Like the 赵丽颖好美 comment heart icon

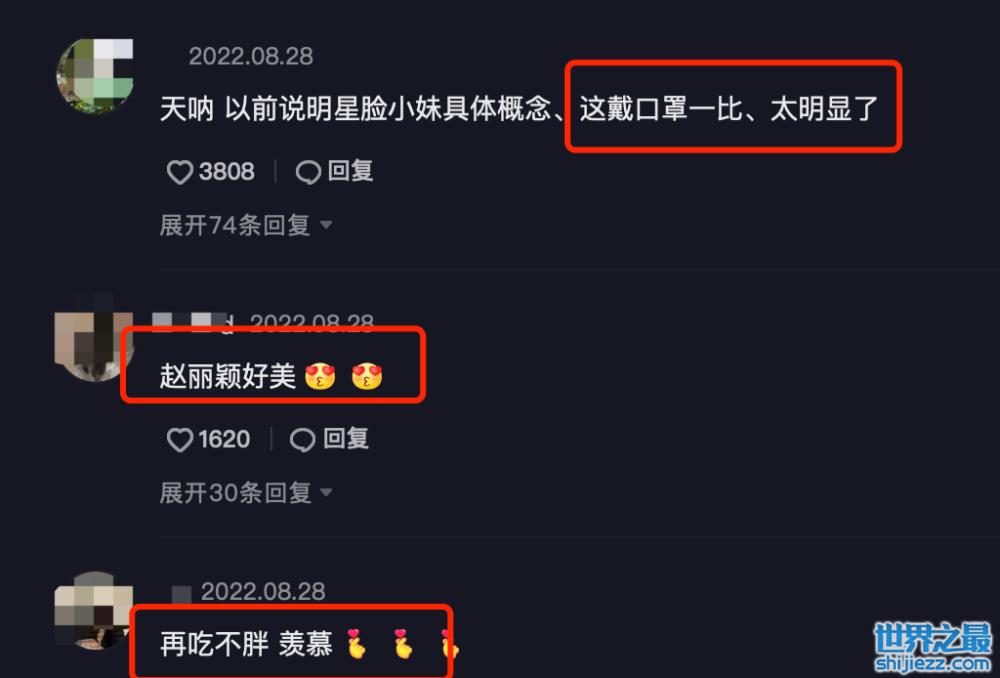point(179,440)
